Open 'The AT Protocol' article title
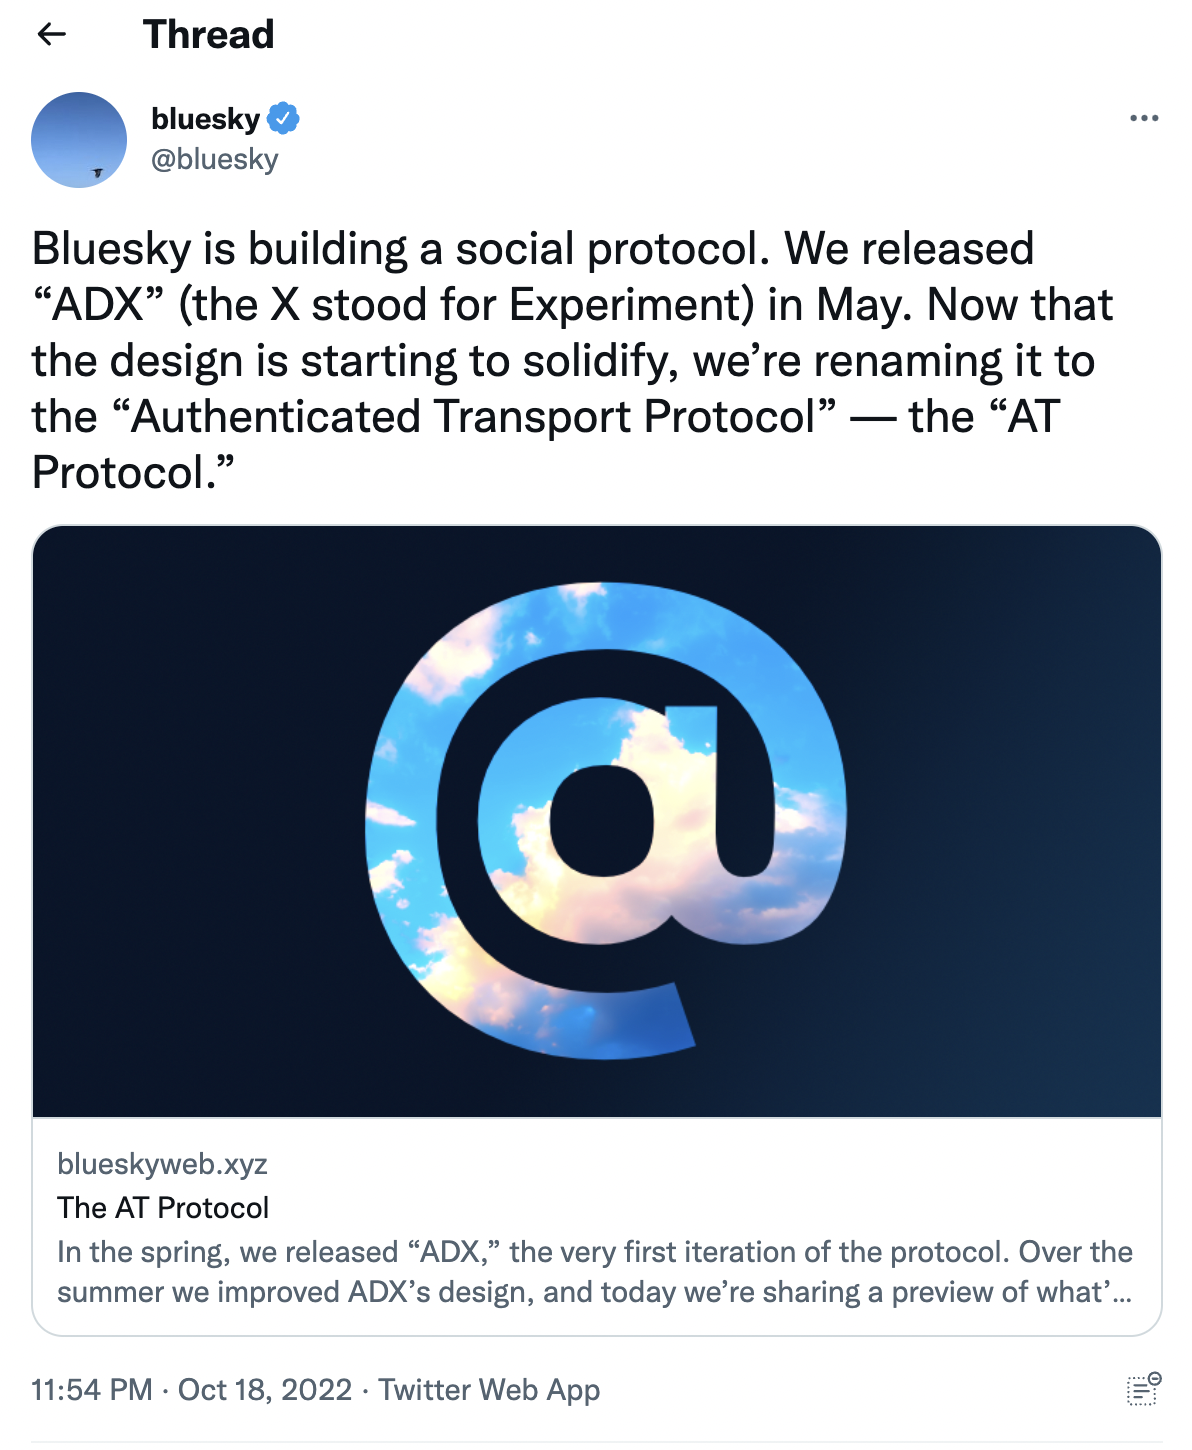Screen dimensions: 1192x1450 click(x=163, y=1208)
